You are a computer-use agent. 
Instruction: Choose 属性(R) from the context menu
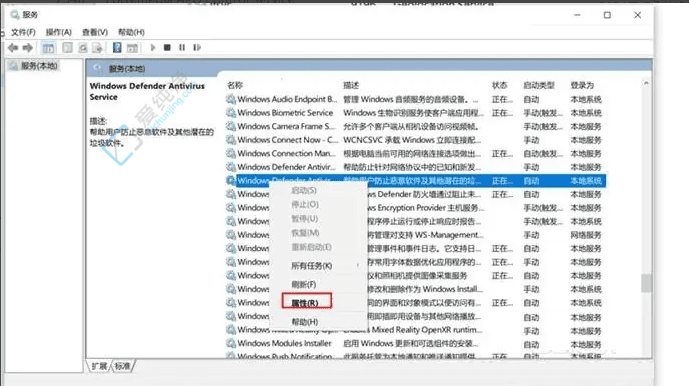[x=306, y=302]
